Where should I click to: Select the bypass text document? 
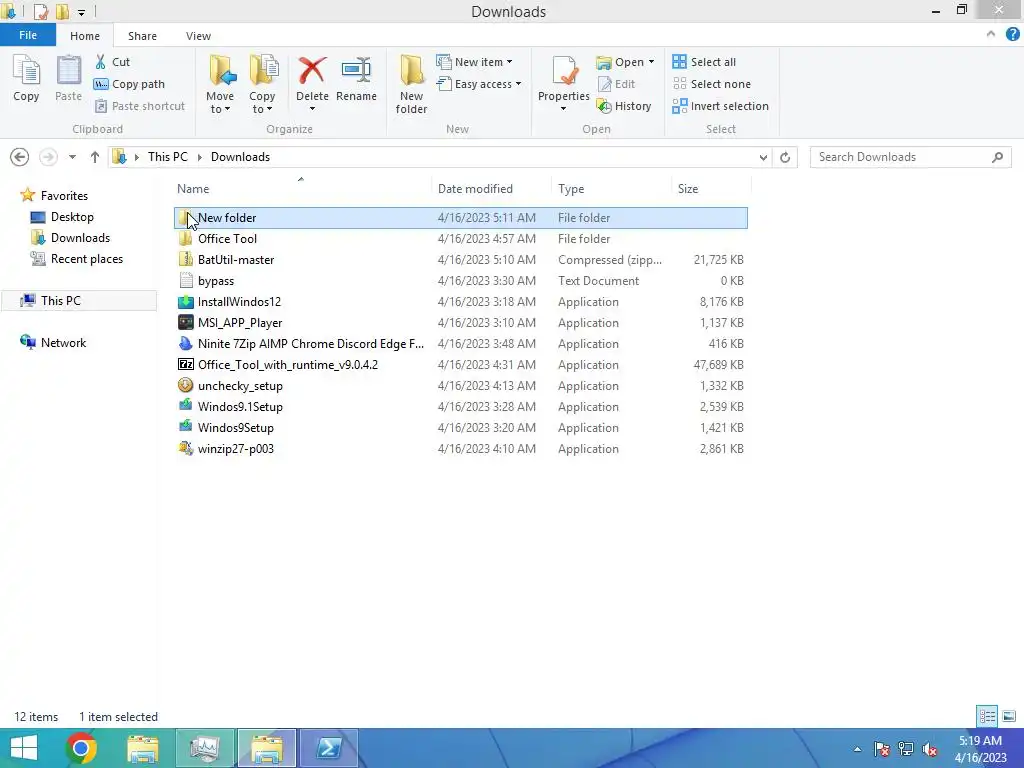point(460,281)
